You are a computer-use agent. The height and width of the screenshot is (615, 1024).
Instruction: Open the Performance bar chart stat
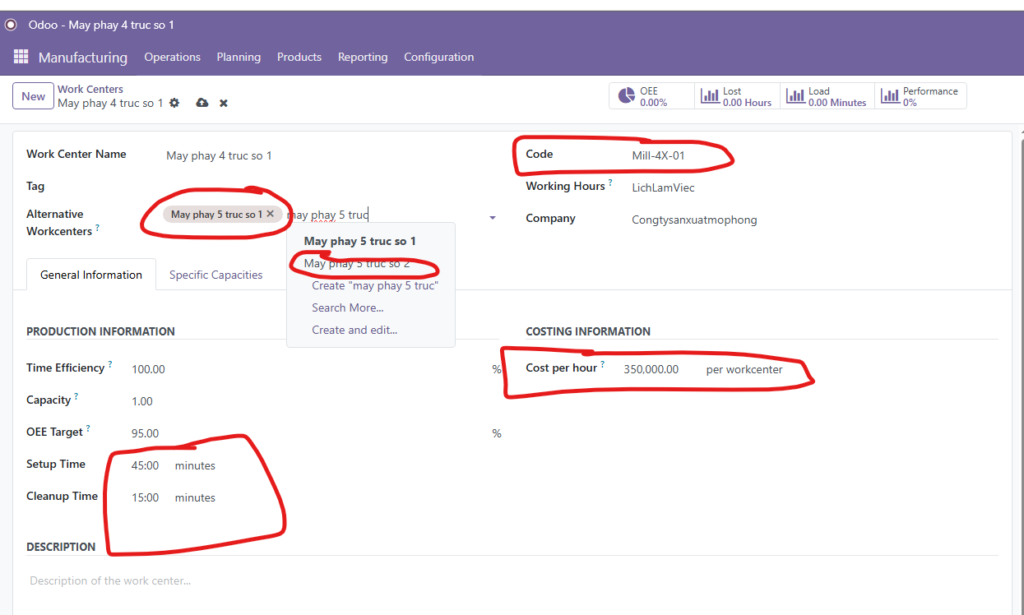pos(920,96)
